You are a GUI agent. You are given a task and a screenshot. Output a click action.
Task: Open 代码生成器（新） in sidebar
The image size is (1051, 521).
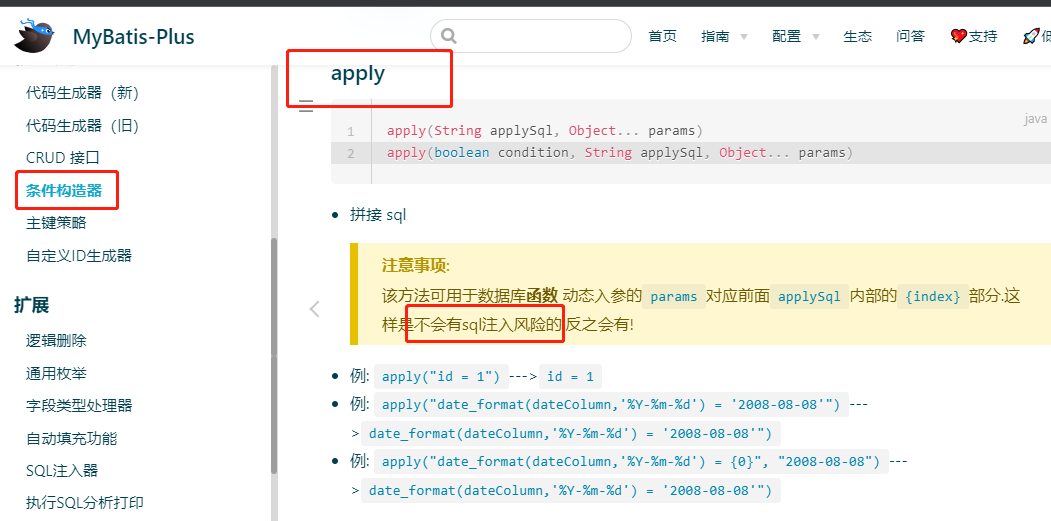coord(82,93)
